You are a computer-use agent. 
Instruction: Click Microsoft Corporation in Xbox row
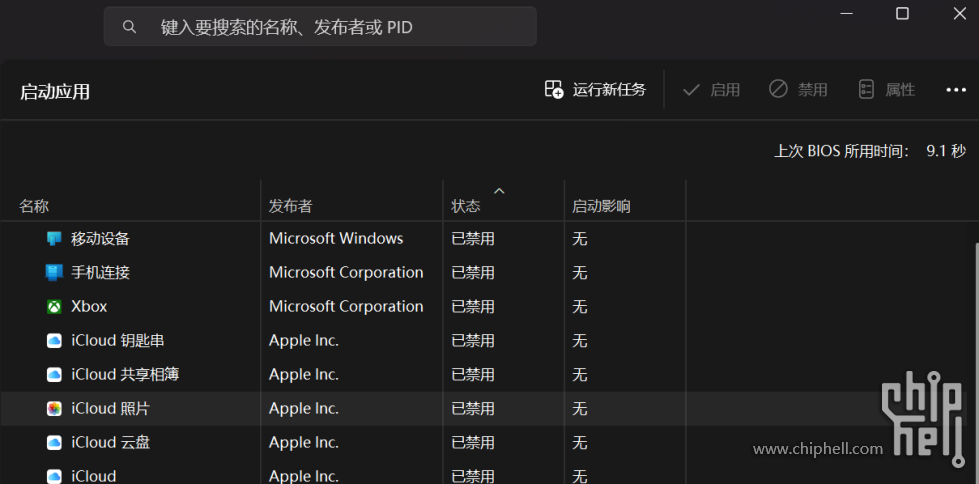[x=346, y=307]
